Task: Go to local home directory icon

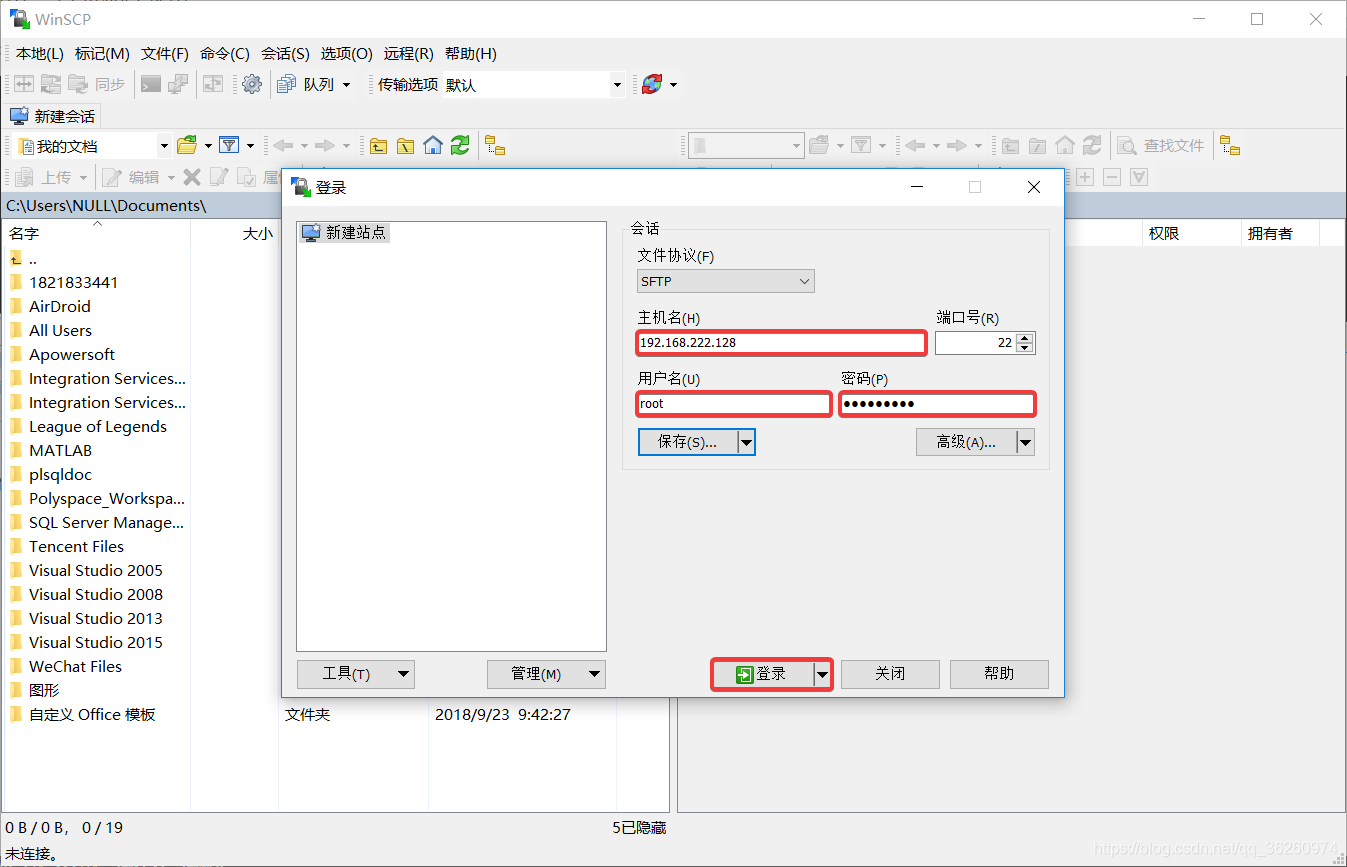Action: point(433,146)
